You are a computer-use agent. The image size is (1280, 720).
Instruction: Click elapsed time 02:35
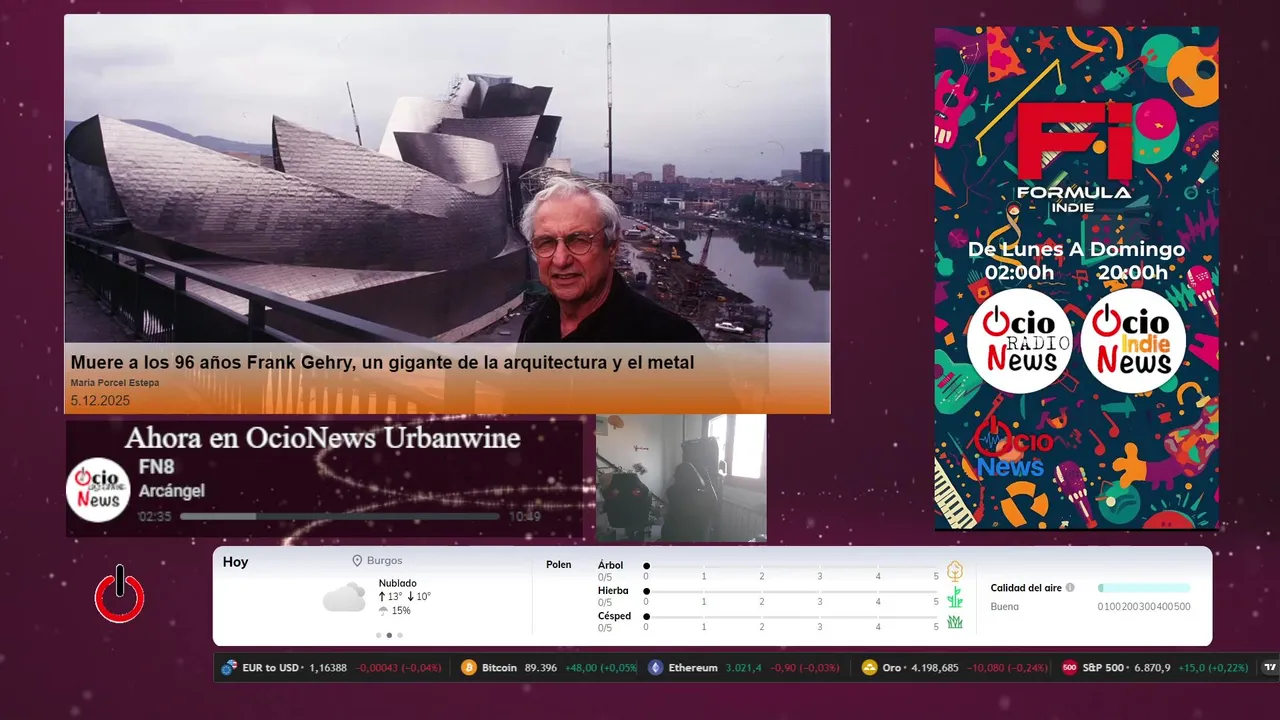(x=155, y=516)
